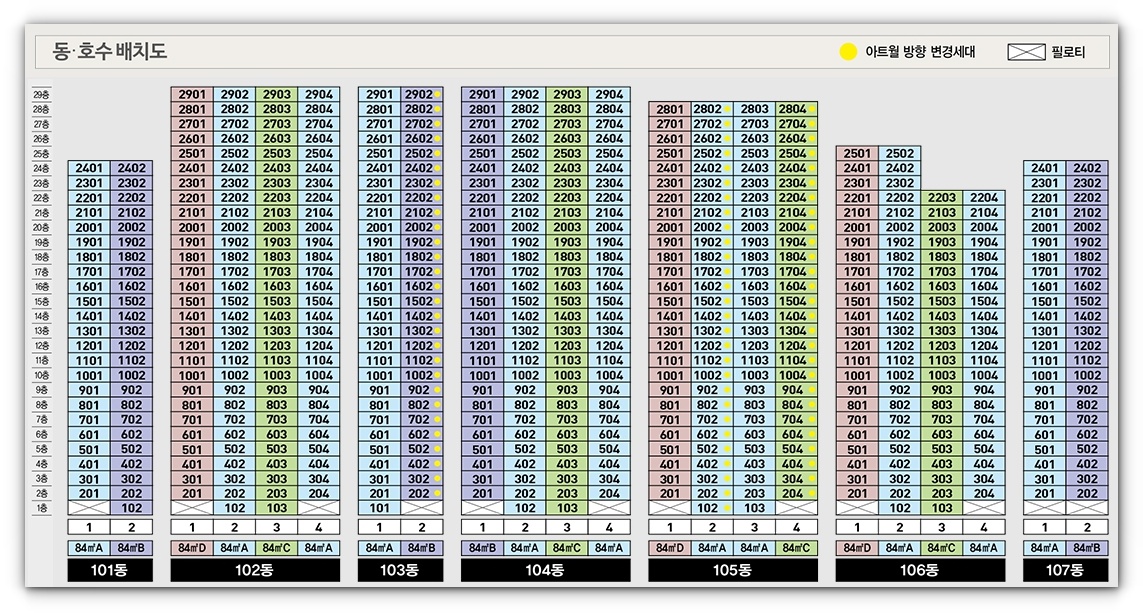1143x613 pixels.
Task: Click the yellow dot beside 2804 in 105동
Action: click(811, 109)
